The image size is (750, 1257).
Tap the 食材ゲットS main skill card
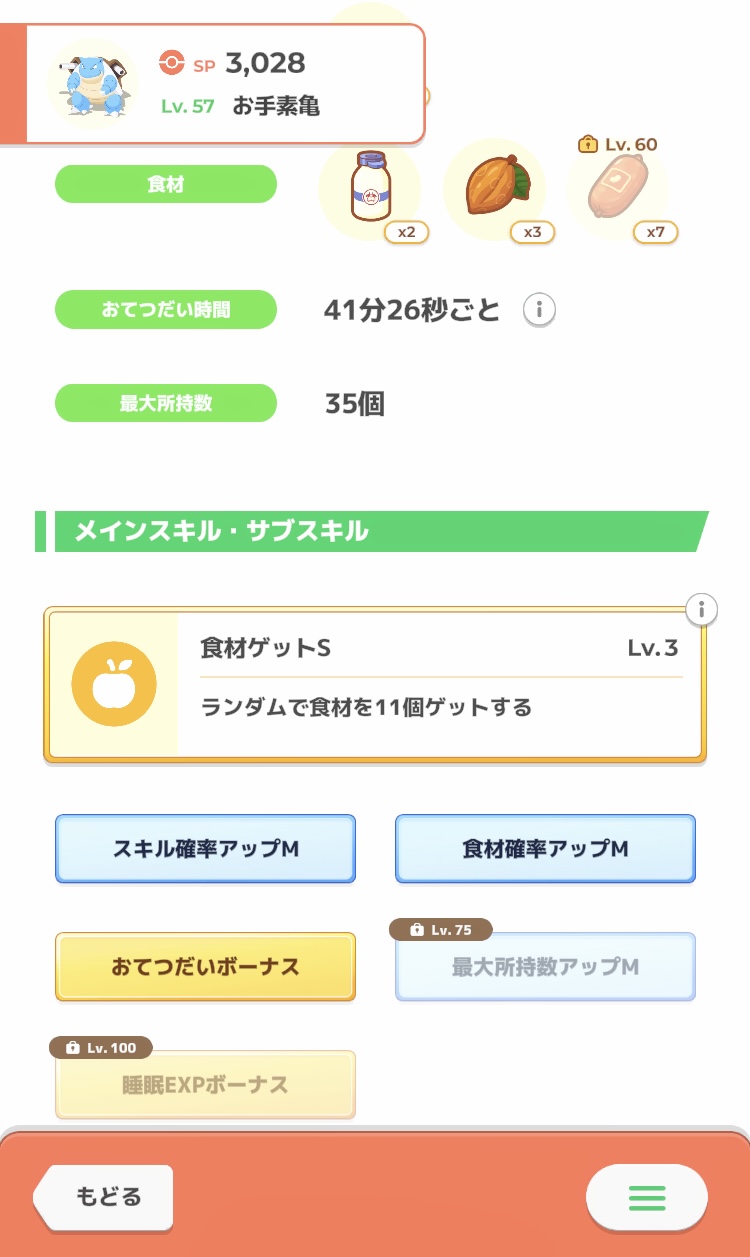440,685
